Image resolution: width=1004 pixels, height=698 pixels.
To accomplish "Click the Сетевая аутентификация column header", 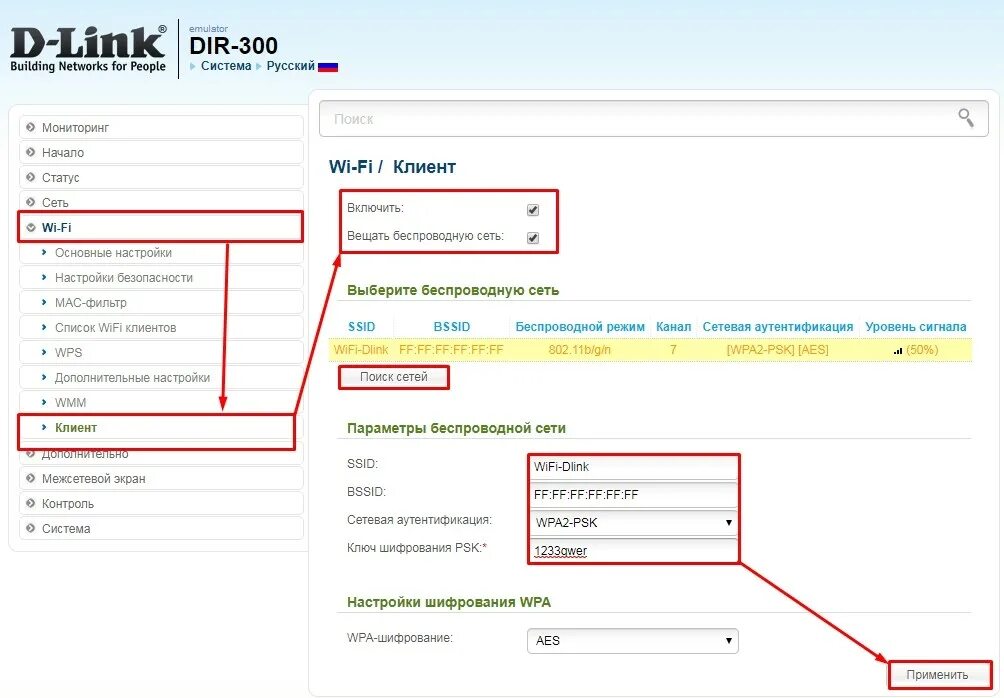I will pyautogui.click(x=778, y=327).
